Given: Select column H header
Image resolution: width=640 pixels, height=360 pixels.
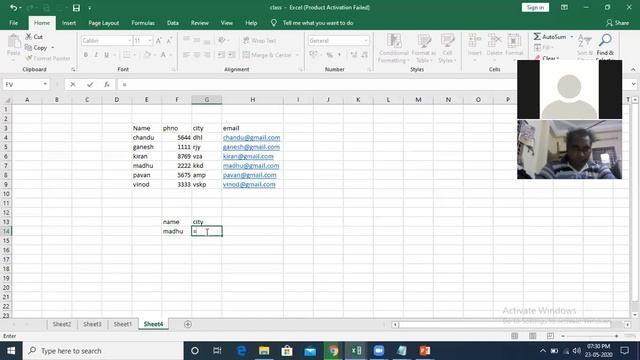Looking at the screenshot, I should (253, 100).
